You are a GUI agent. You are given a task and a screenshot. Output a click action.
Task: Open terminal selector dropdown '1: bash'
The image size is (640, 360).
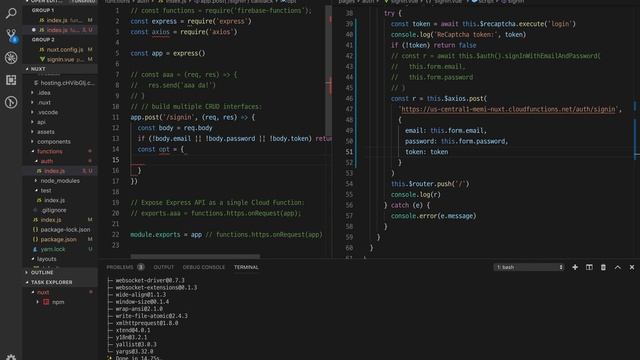(529, 267)
